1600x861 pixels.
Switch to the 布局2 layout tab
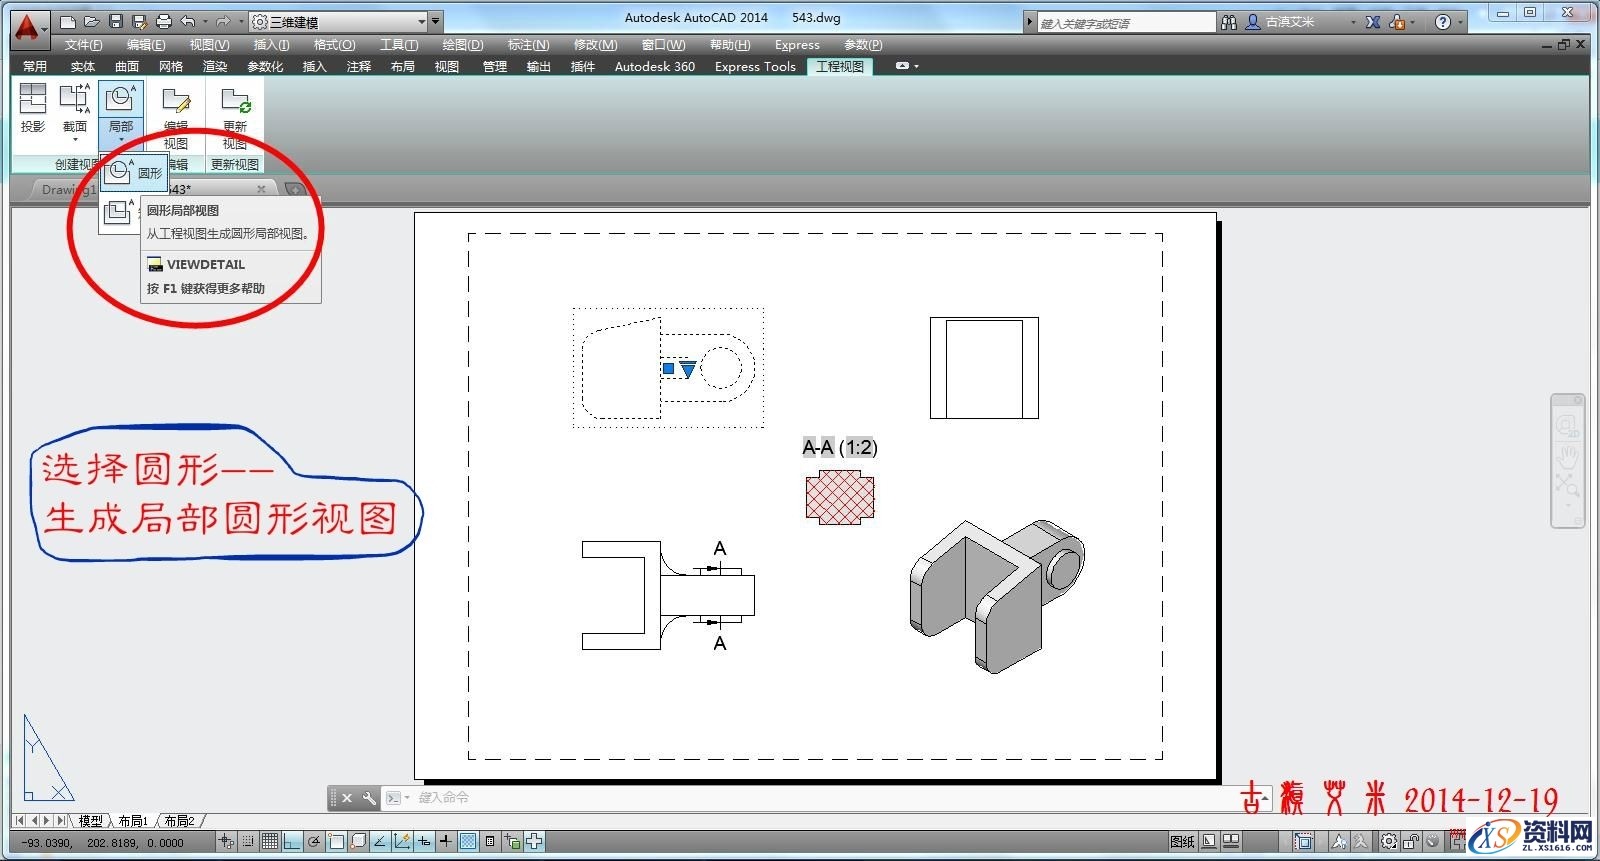pos(180,821)
